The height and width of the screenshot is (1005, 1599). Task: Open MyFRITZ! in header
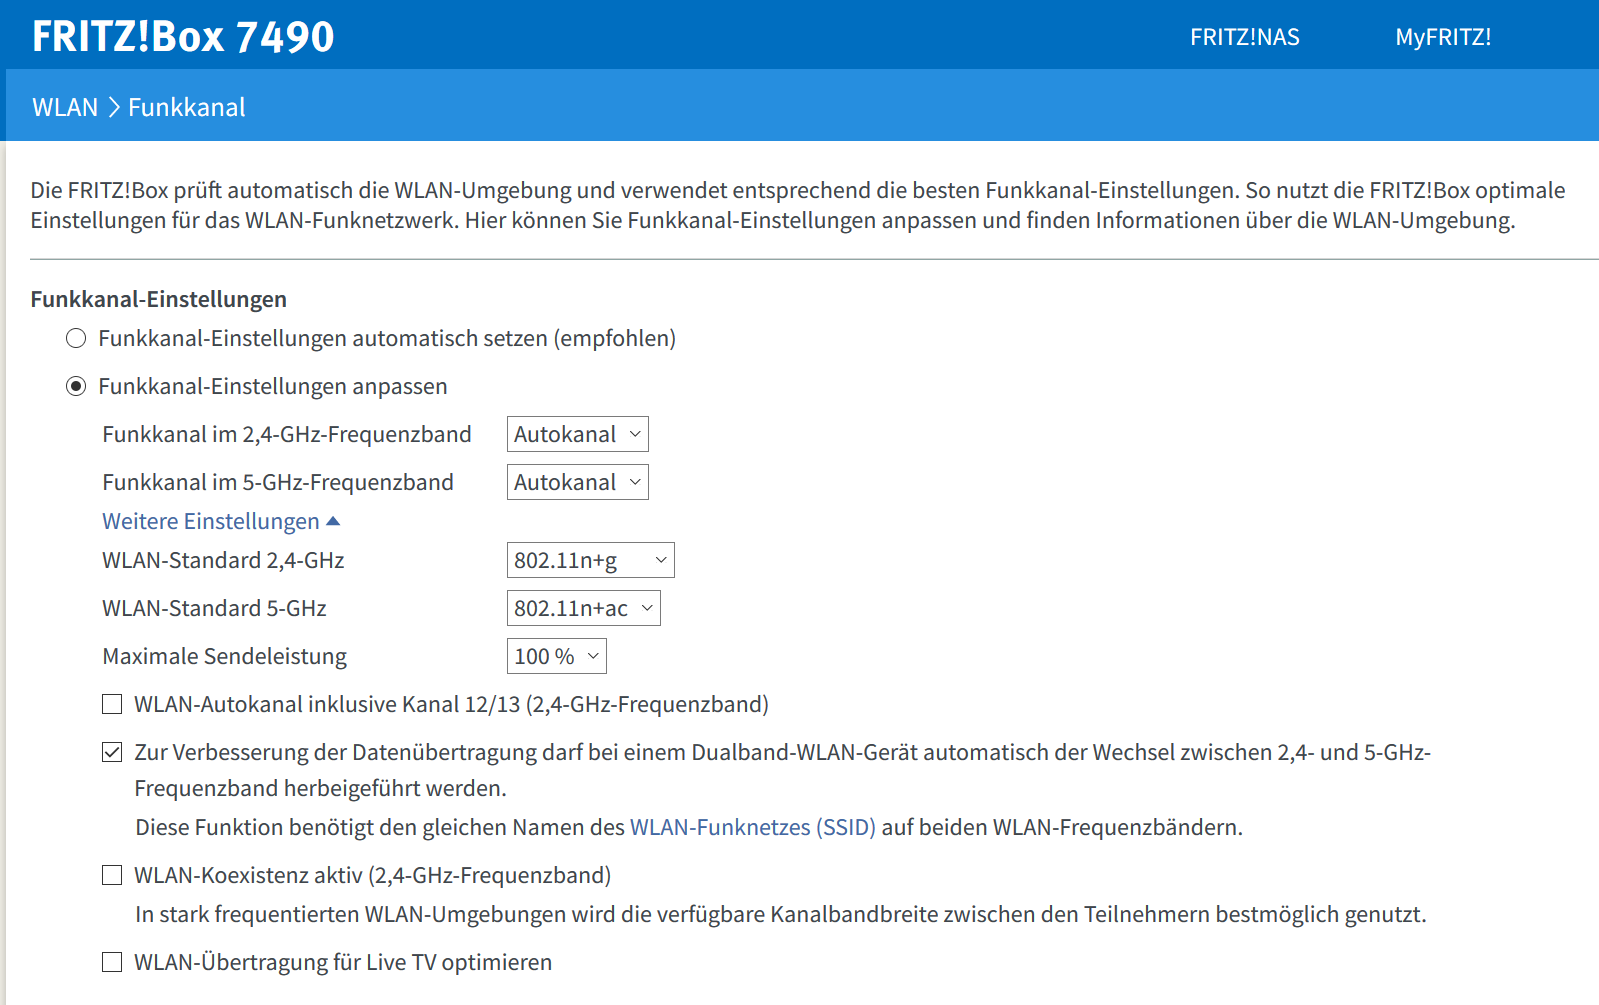[1443, 37]
